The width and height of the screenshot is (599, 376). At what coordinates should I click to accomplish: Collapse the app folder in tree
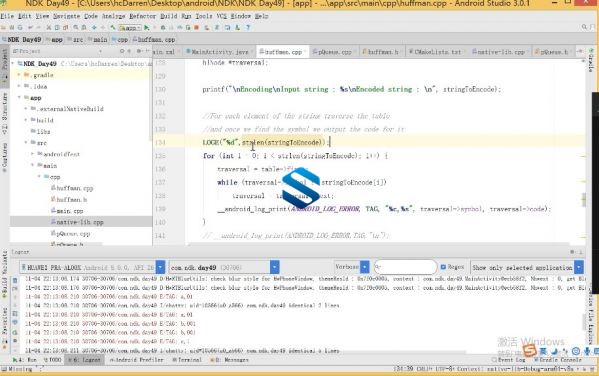pyautogui.click(x=19, y=98)
